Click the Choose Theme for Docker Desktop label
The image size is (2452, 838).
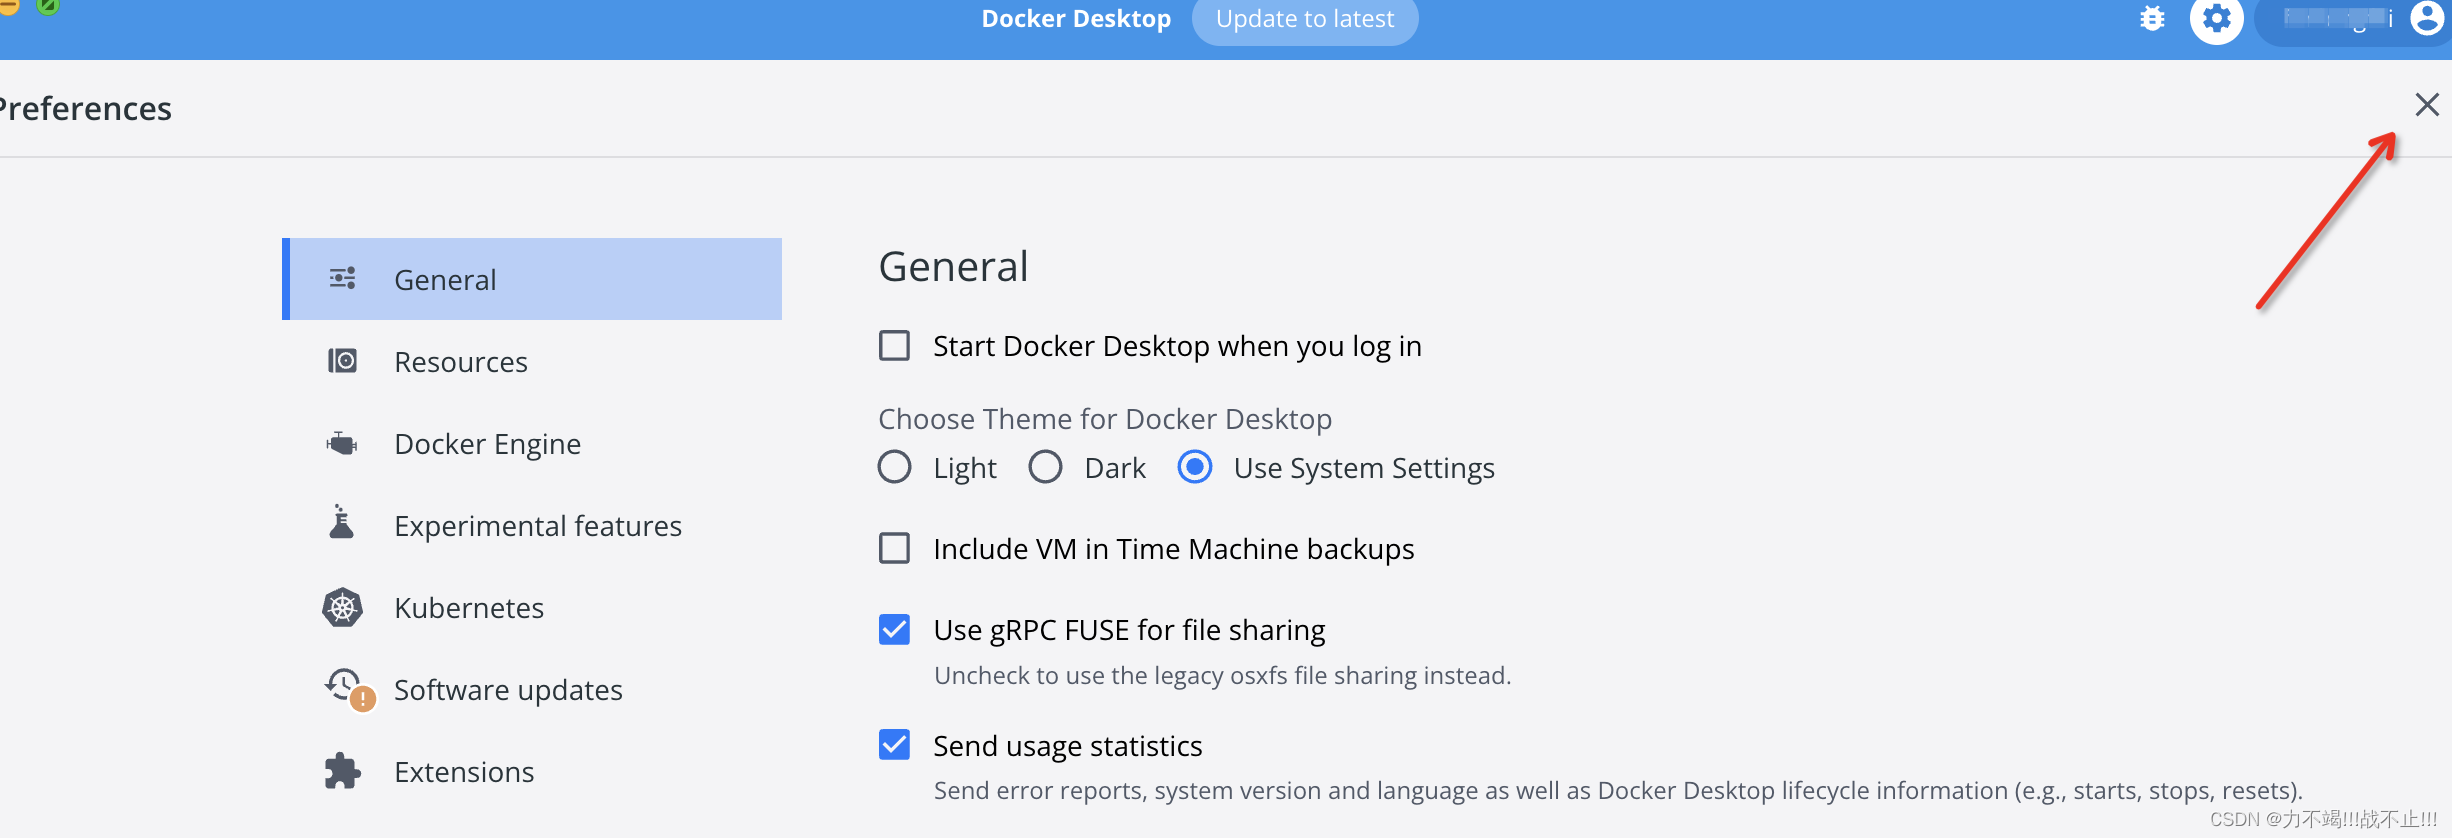tap(1105, 419)
